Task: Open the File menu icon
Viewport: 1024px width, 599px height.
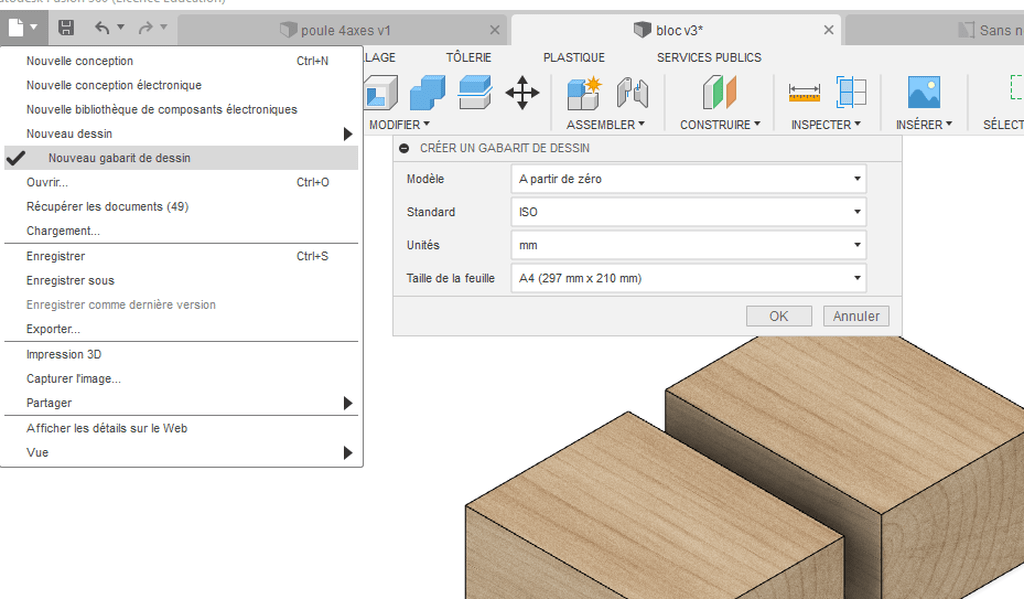Action: [x=22, y=27]
